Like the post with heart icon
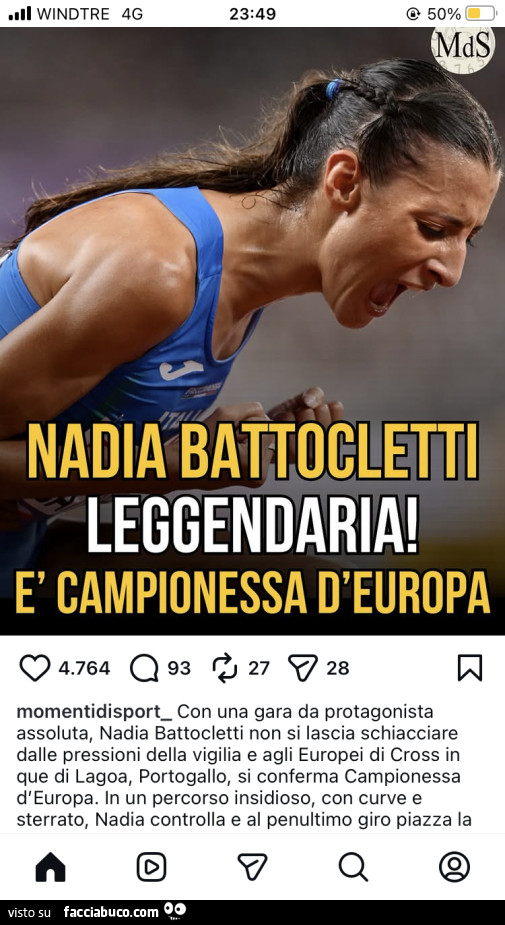This screenshot has height=925, width=505. tap(35, 668)
